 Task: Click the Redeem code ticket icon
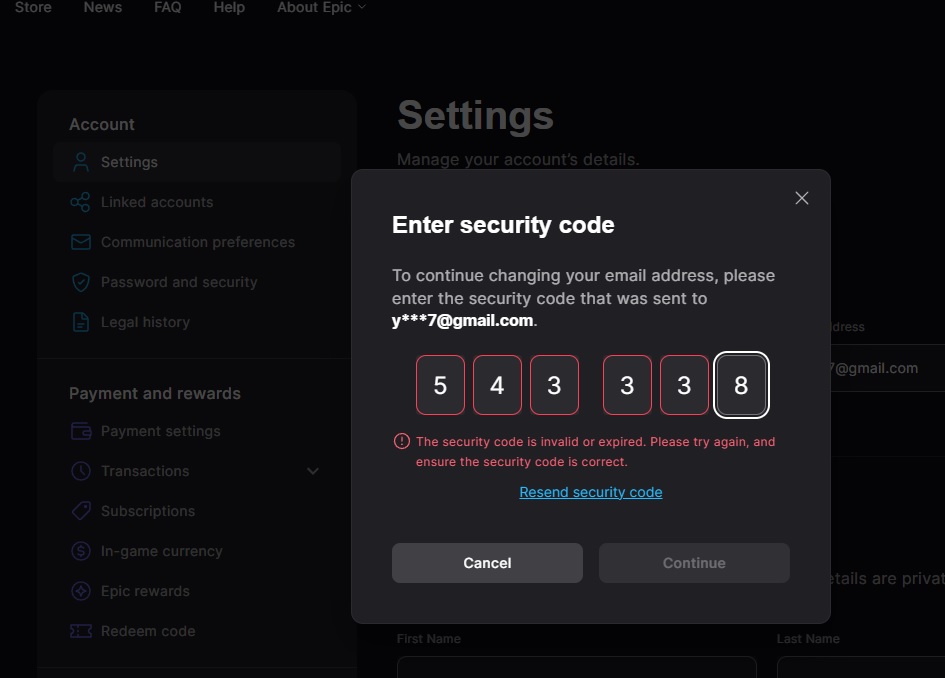[x=81, y=631]
